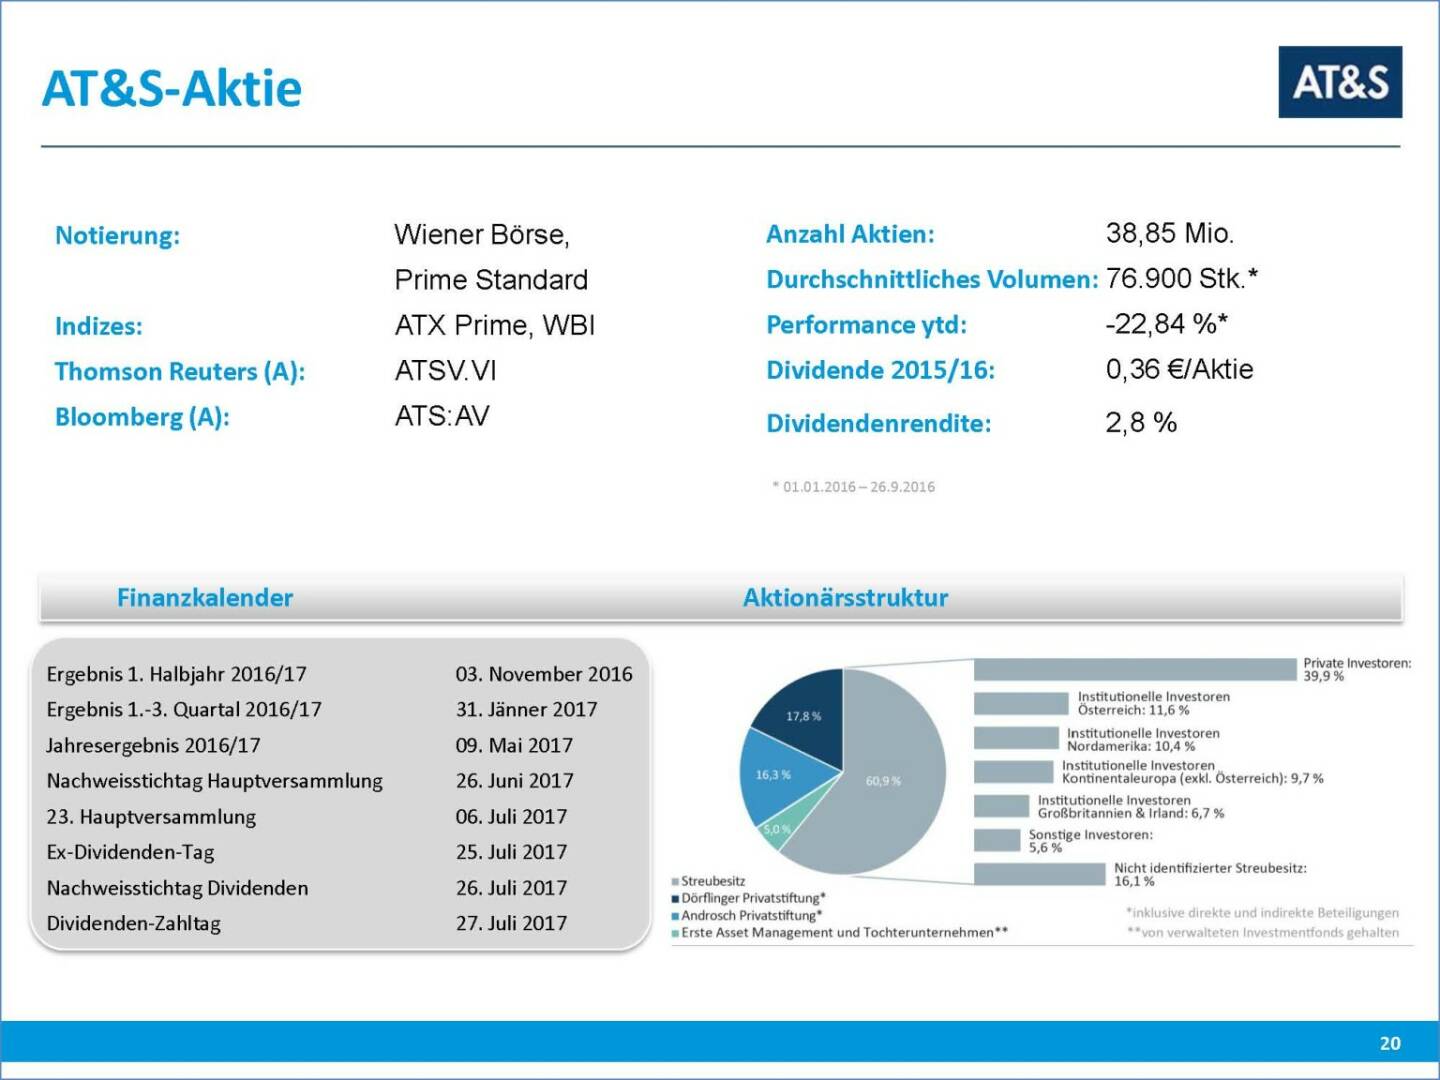Click the date 27. Juli 2017

click(511, 924)
